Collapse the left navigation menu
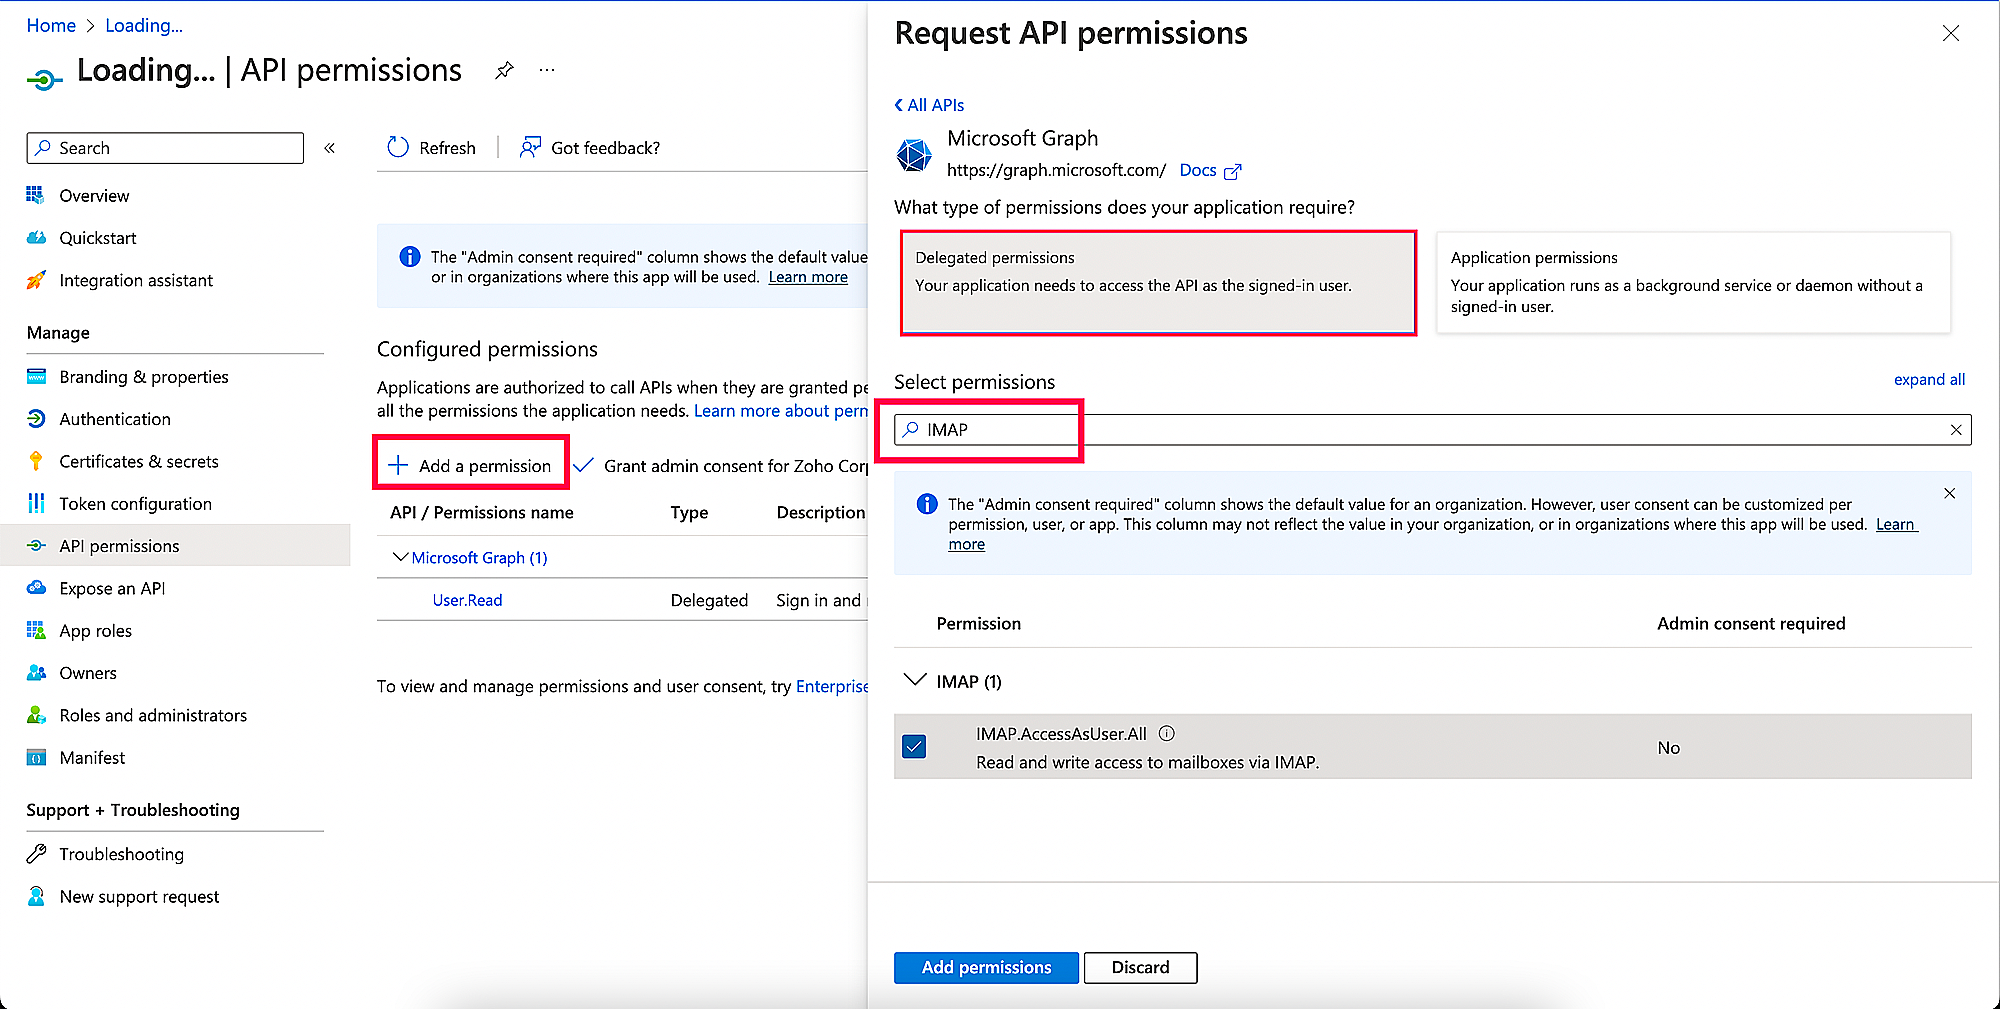 pos(330,148)
